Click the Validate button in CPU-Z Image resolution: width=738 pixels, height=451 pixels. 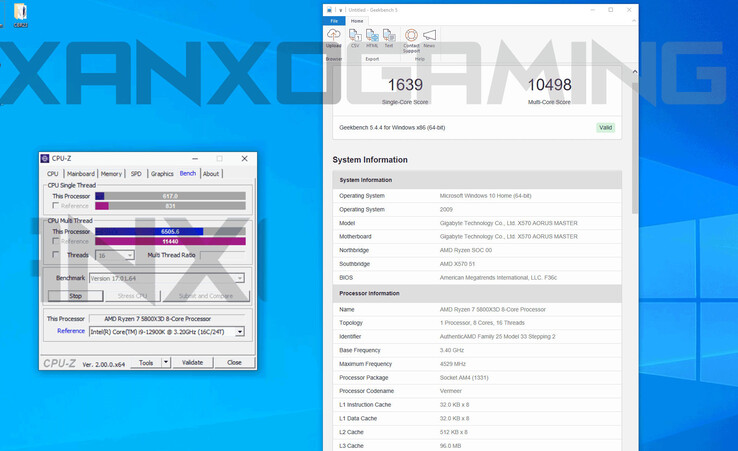coord(192,363)
